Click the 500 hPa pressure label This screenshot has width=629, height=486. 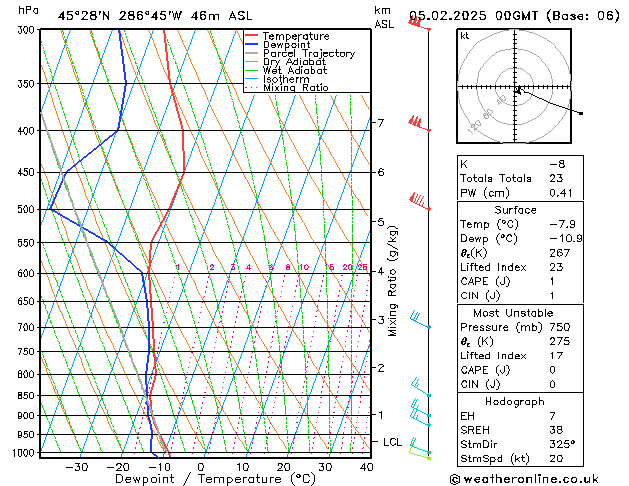coord(28,209)
